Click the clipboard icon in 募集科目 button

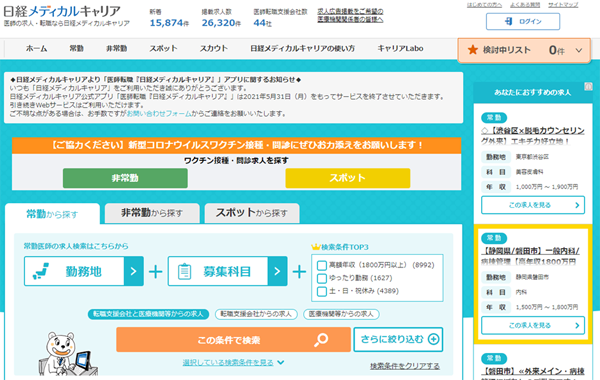pos(184,271)
